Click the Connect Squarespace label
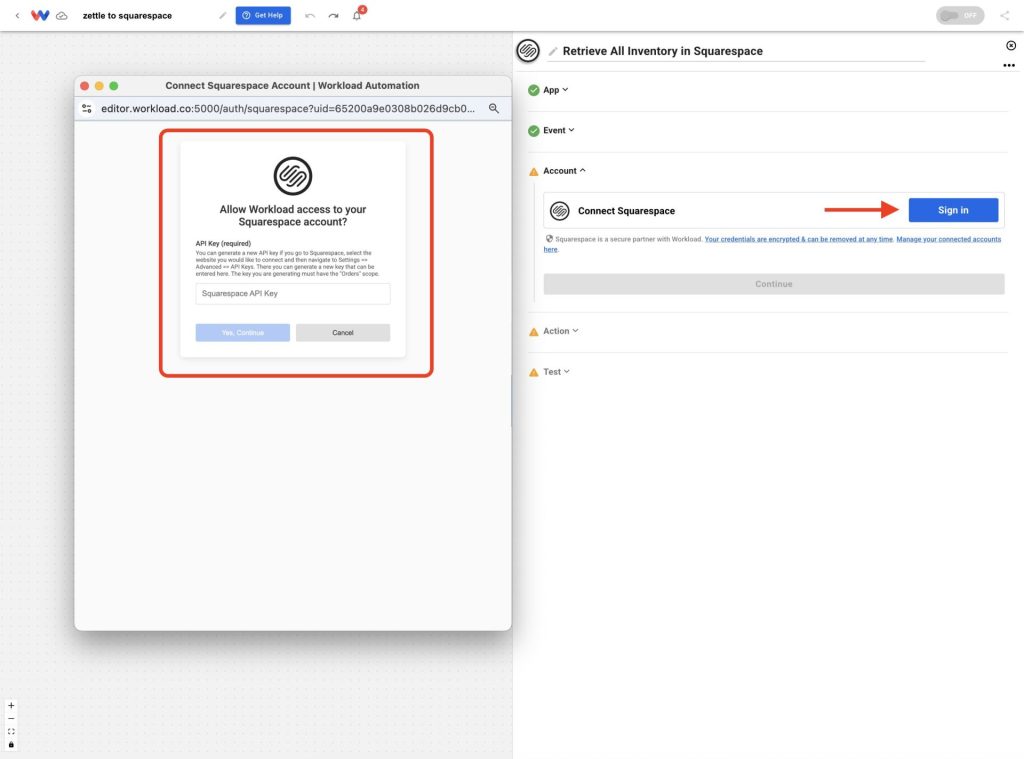The width and height of the screenshot is (1024, 759). click(x=626, y=211)
